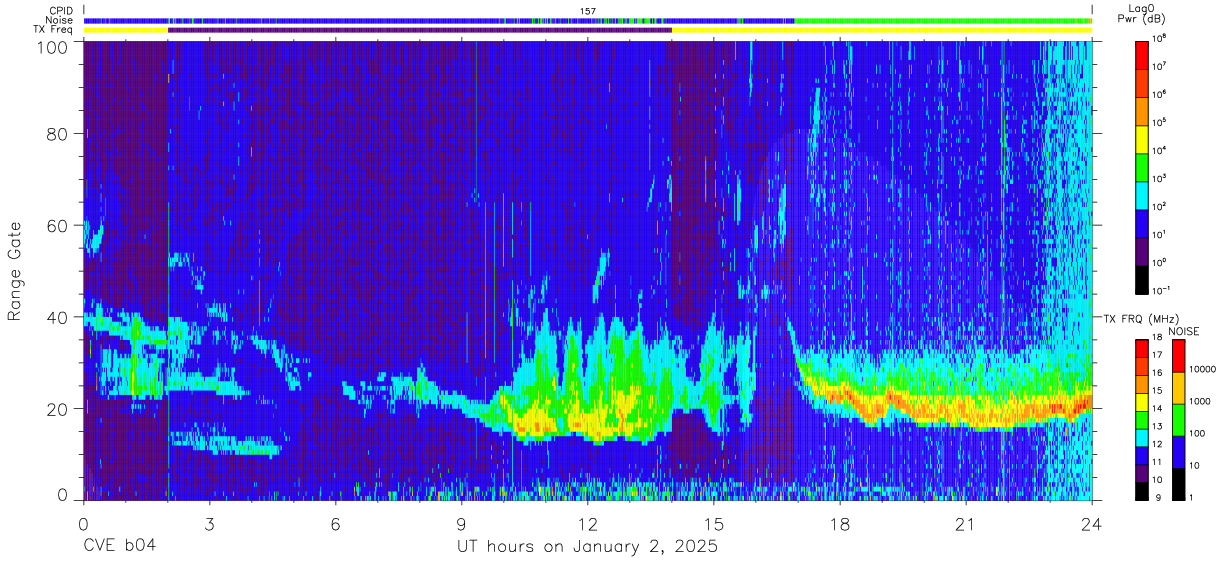Viewport: 1228px width, 567px height.
Task: Click the 'Range Gate' axis title
Action: point(15,271)
